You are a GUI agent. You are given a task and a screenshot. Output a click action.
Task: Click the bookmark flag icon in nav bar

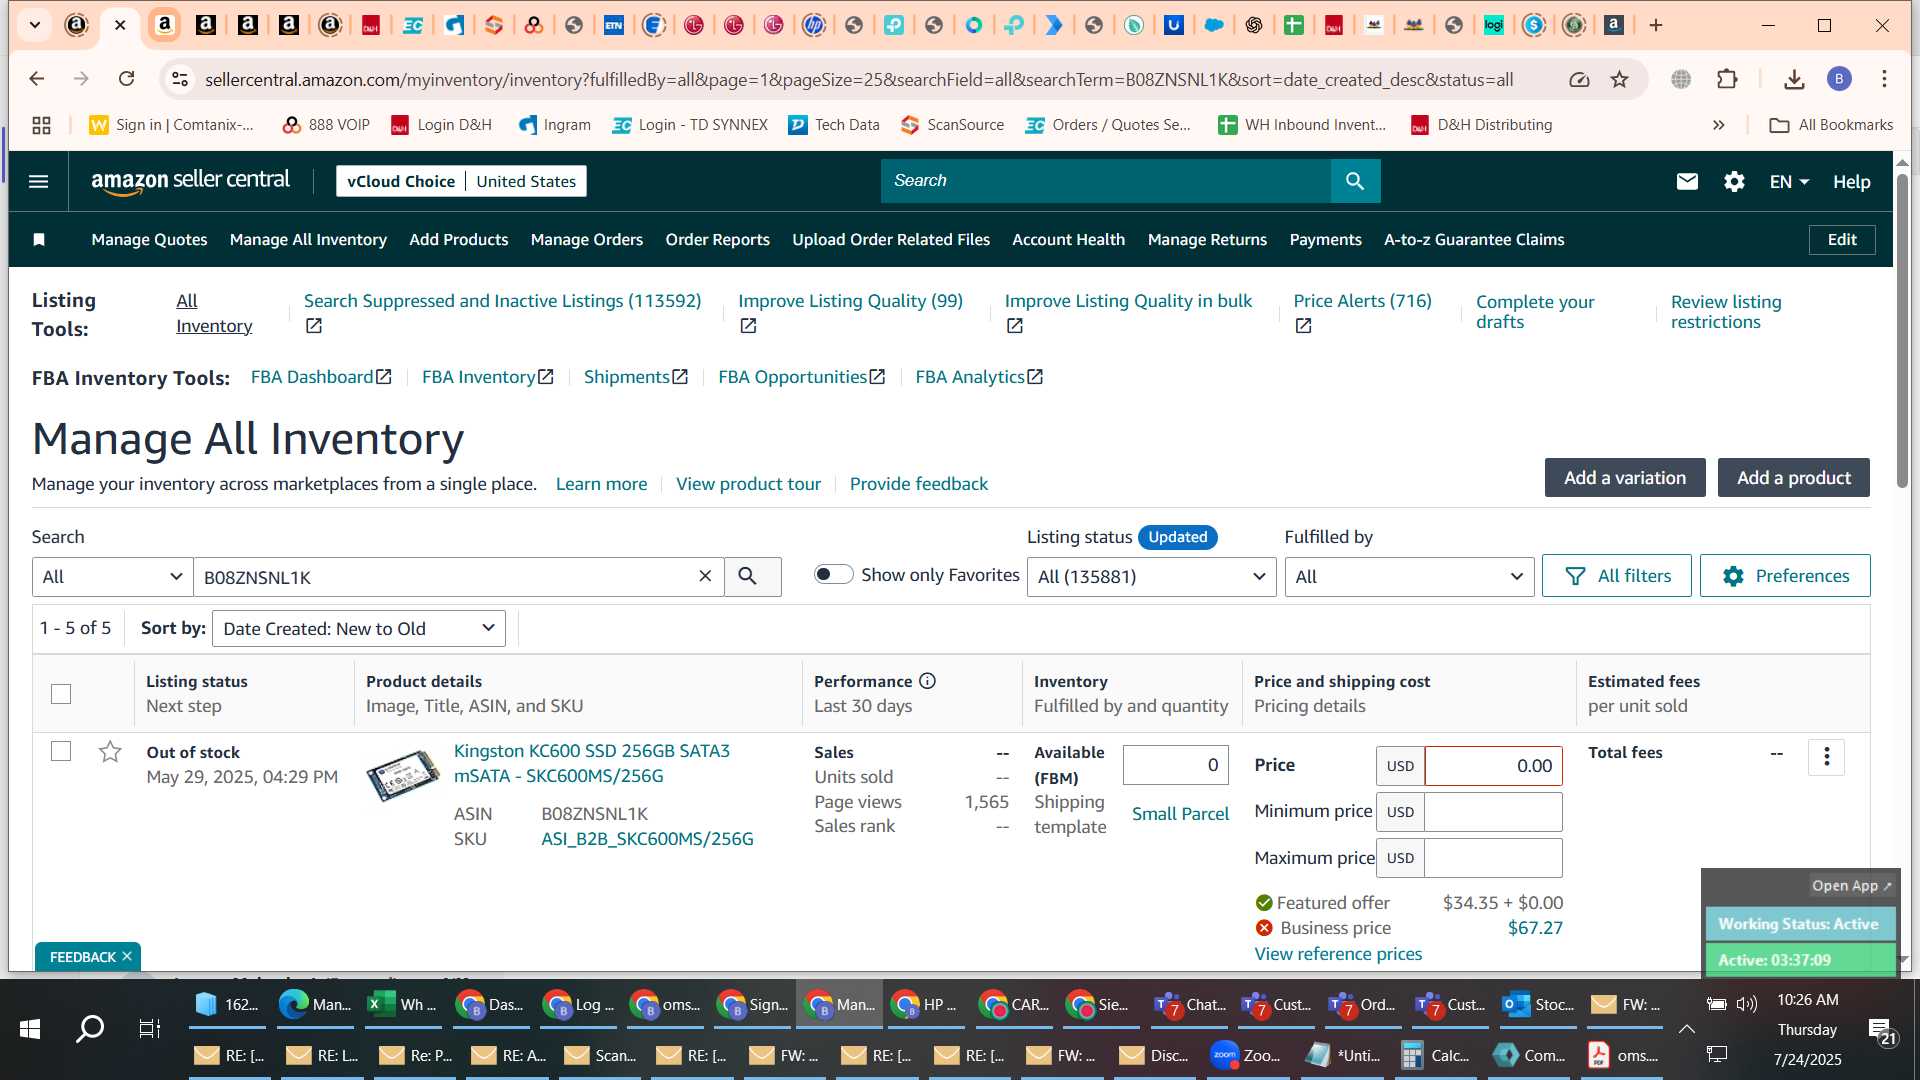[x=39, y=239]
